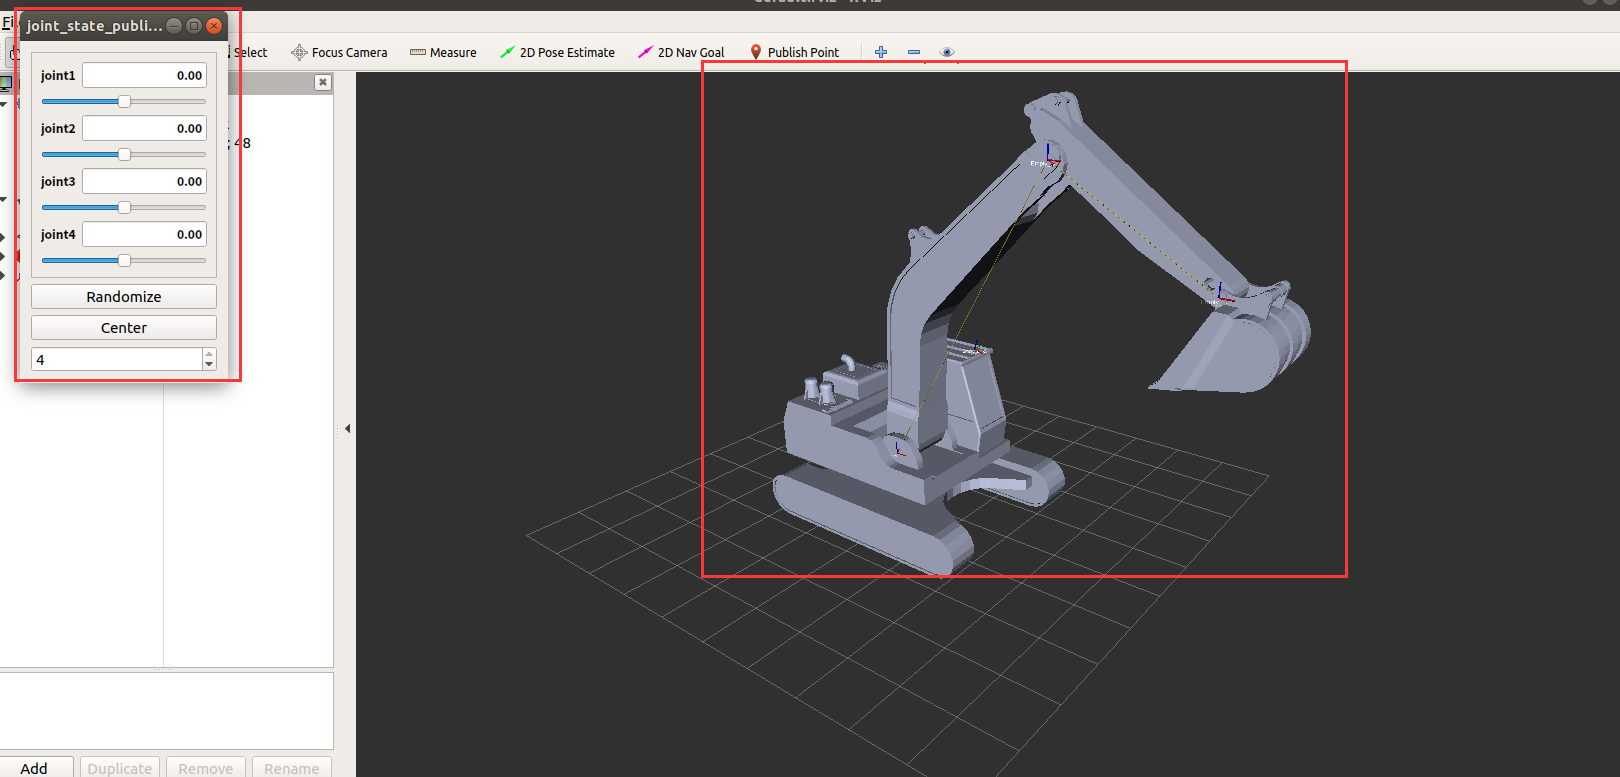Click the blue plus add-tool icon

[881, 52]
